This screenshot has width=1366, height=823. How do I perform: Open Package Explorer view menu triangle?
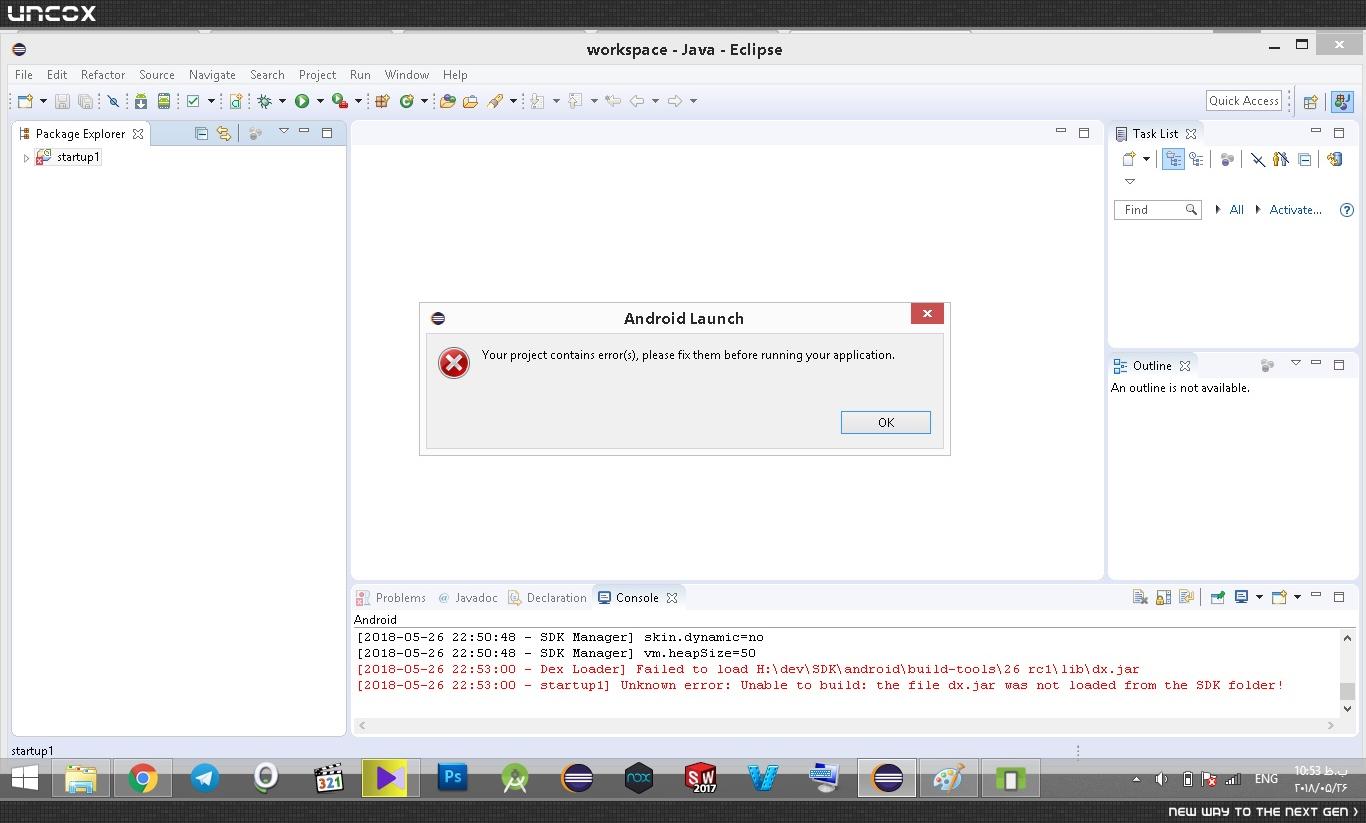[x=283, y=131]
